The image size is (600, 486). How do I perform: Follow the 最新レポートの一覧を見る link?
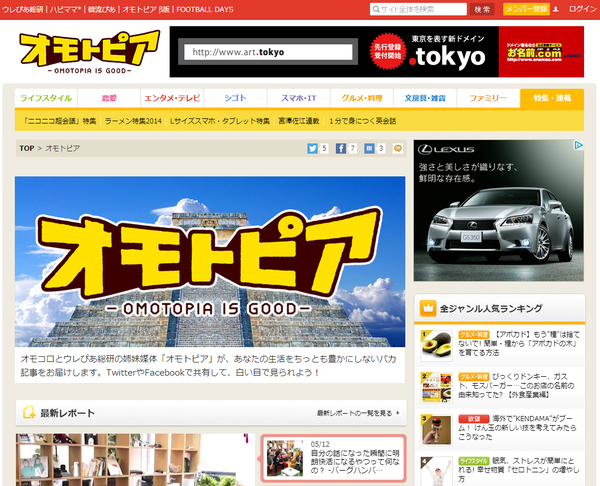[355, 412]
